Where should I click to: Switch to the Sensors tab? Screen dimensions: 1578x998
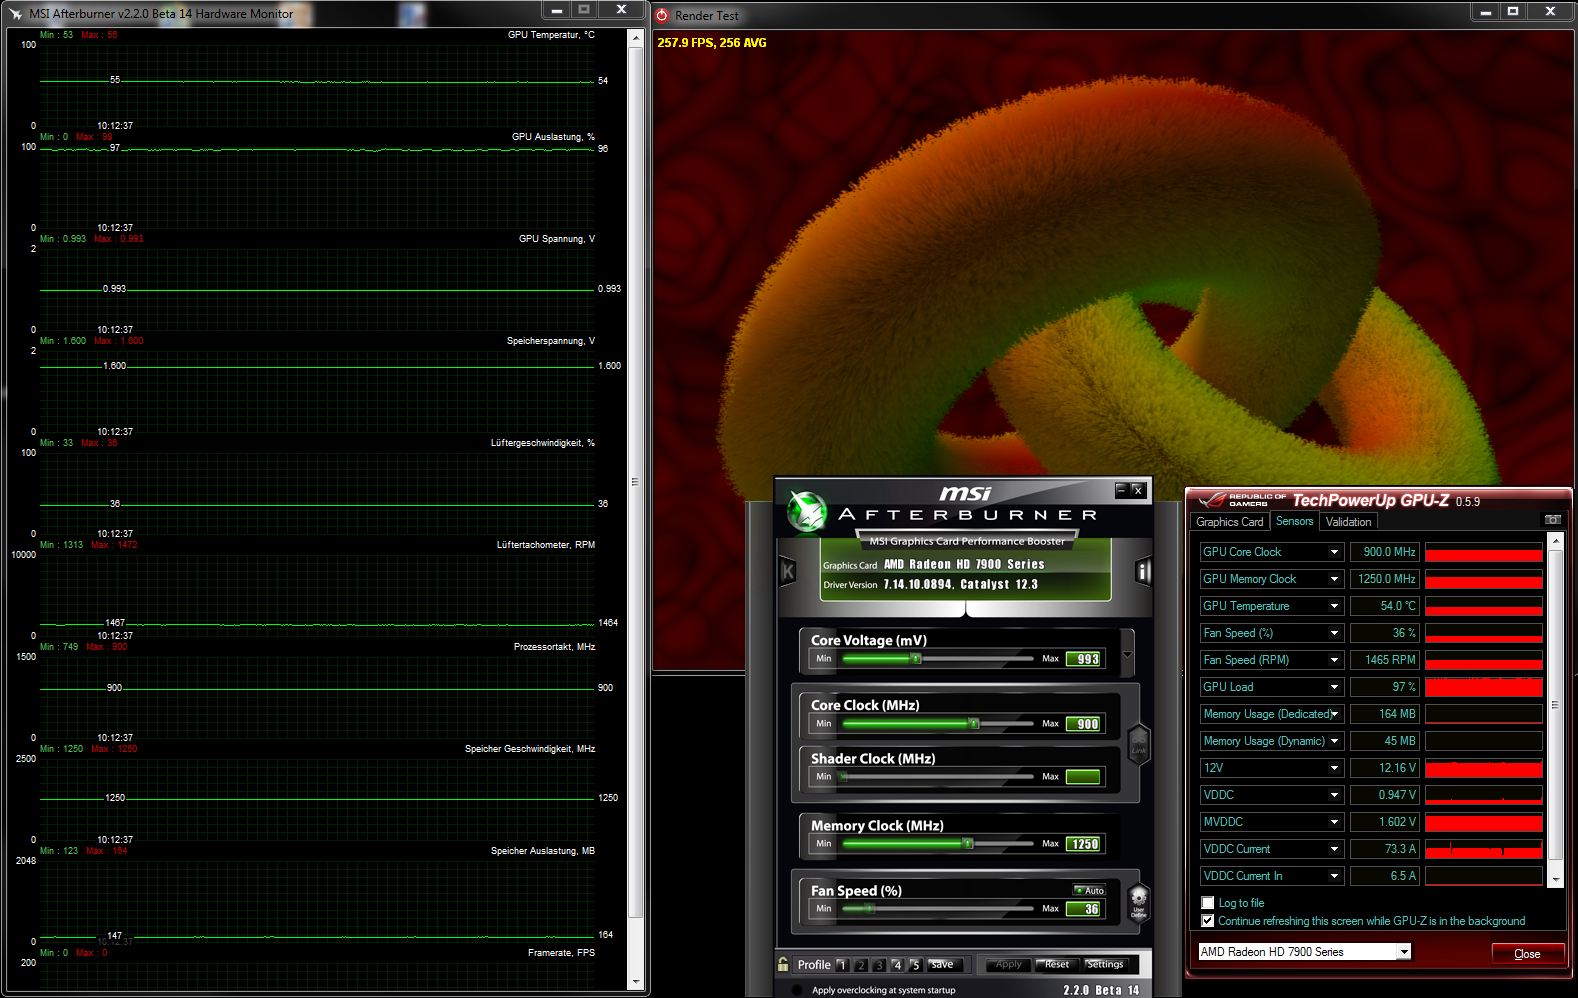pos(1294,521)
